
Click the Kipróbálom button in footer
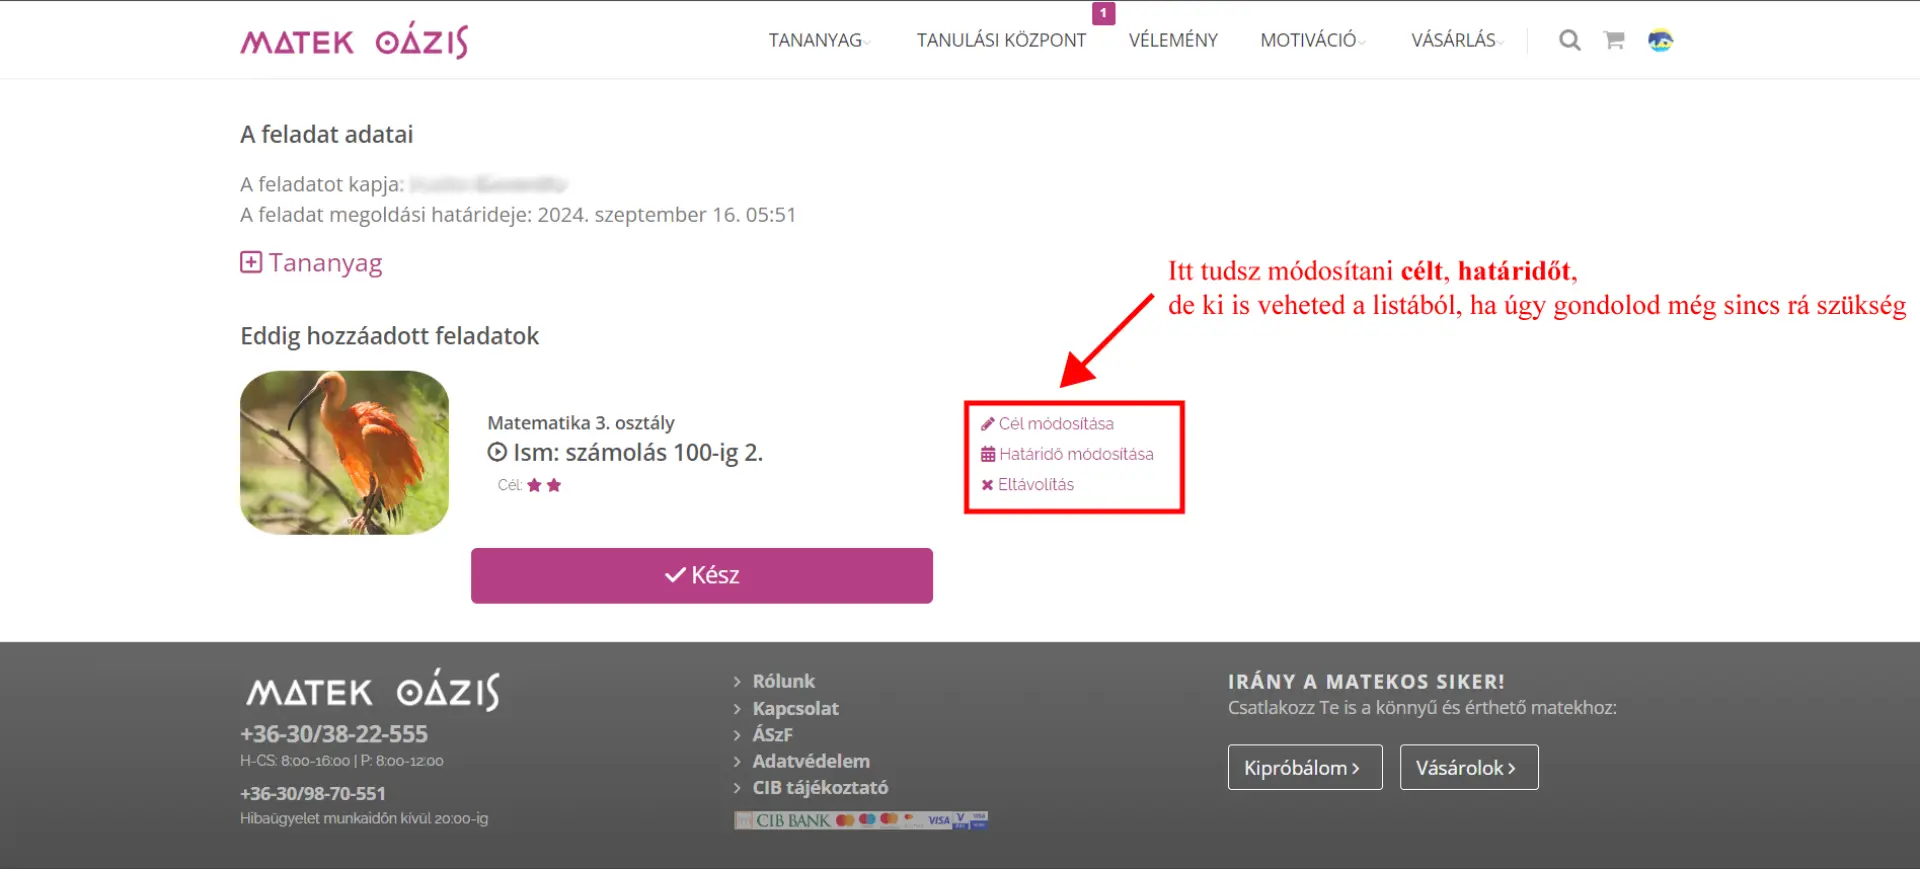[x=1304, y=767]
